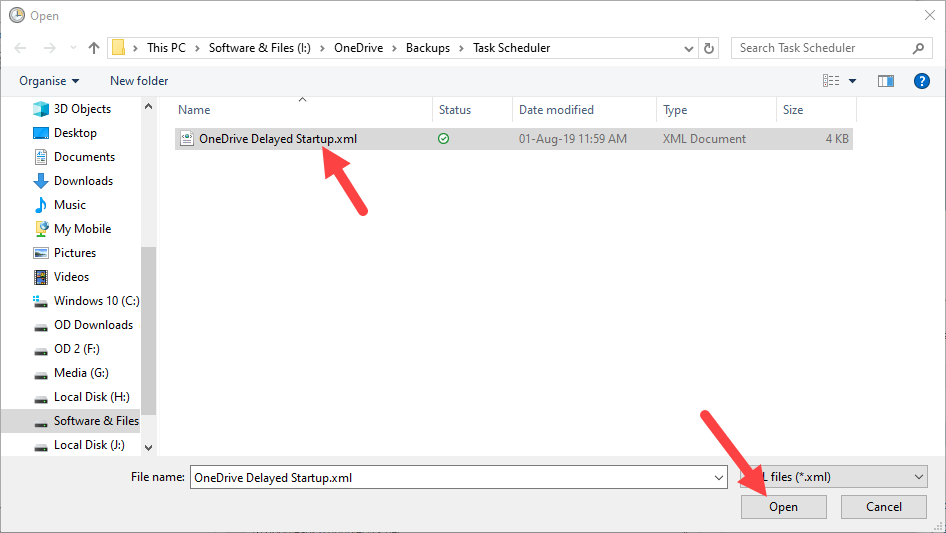Click the Cancel button
This screenshot has width=946, height=533.
(x=884, y=507)
